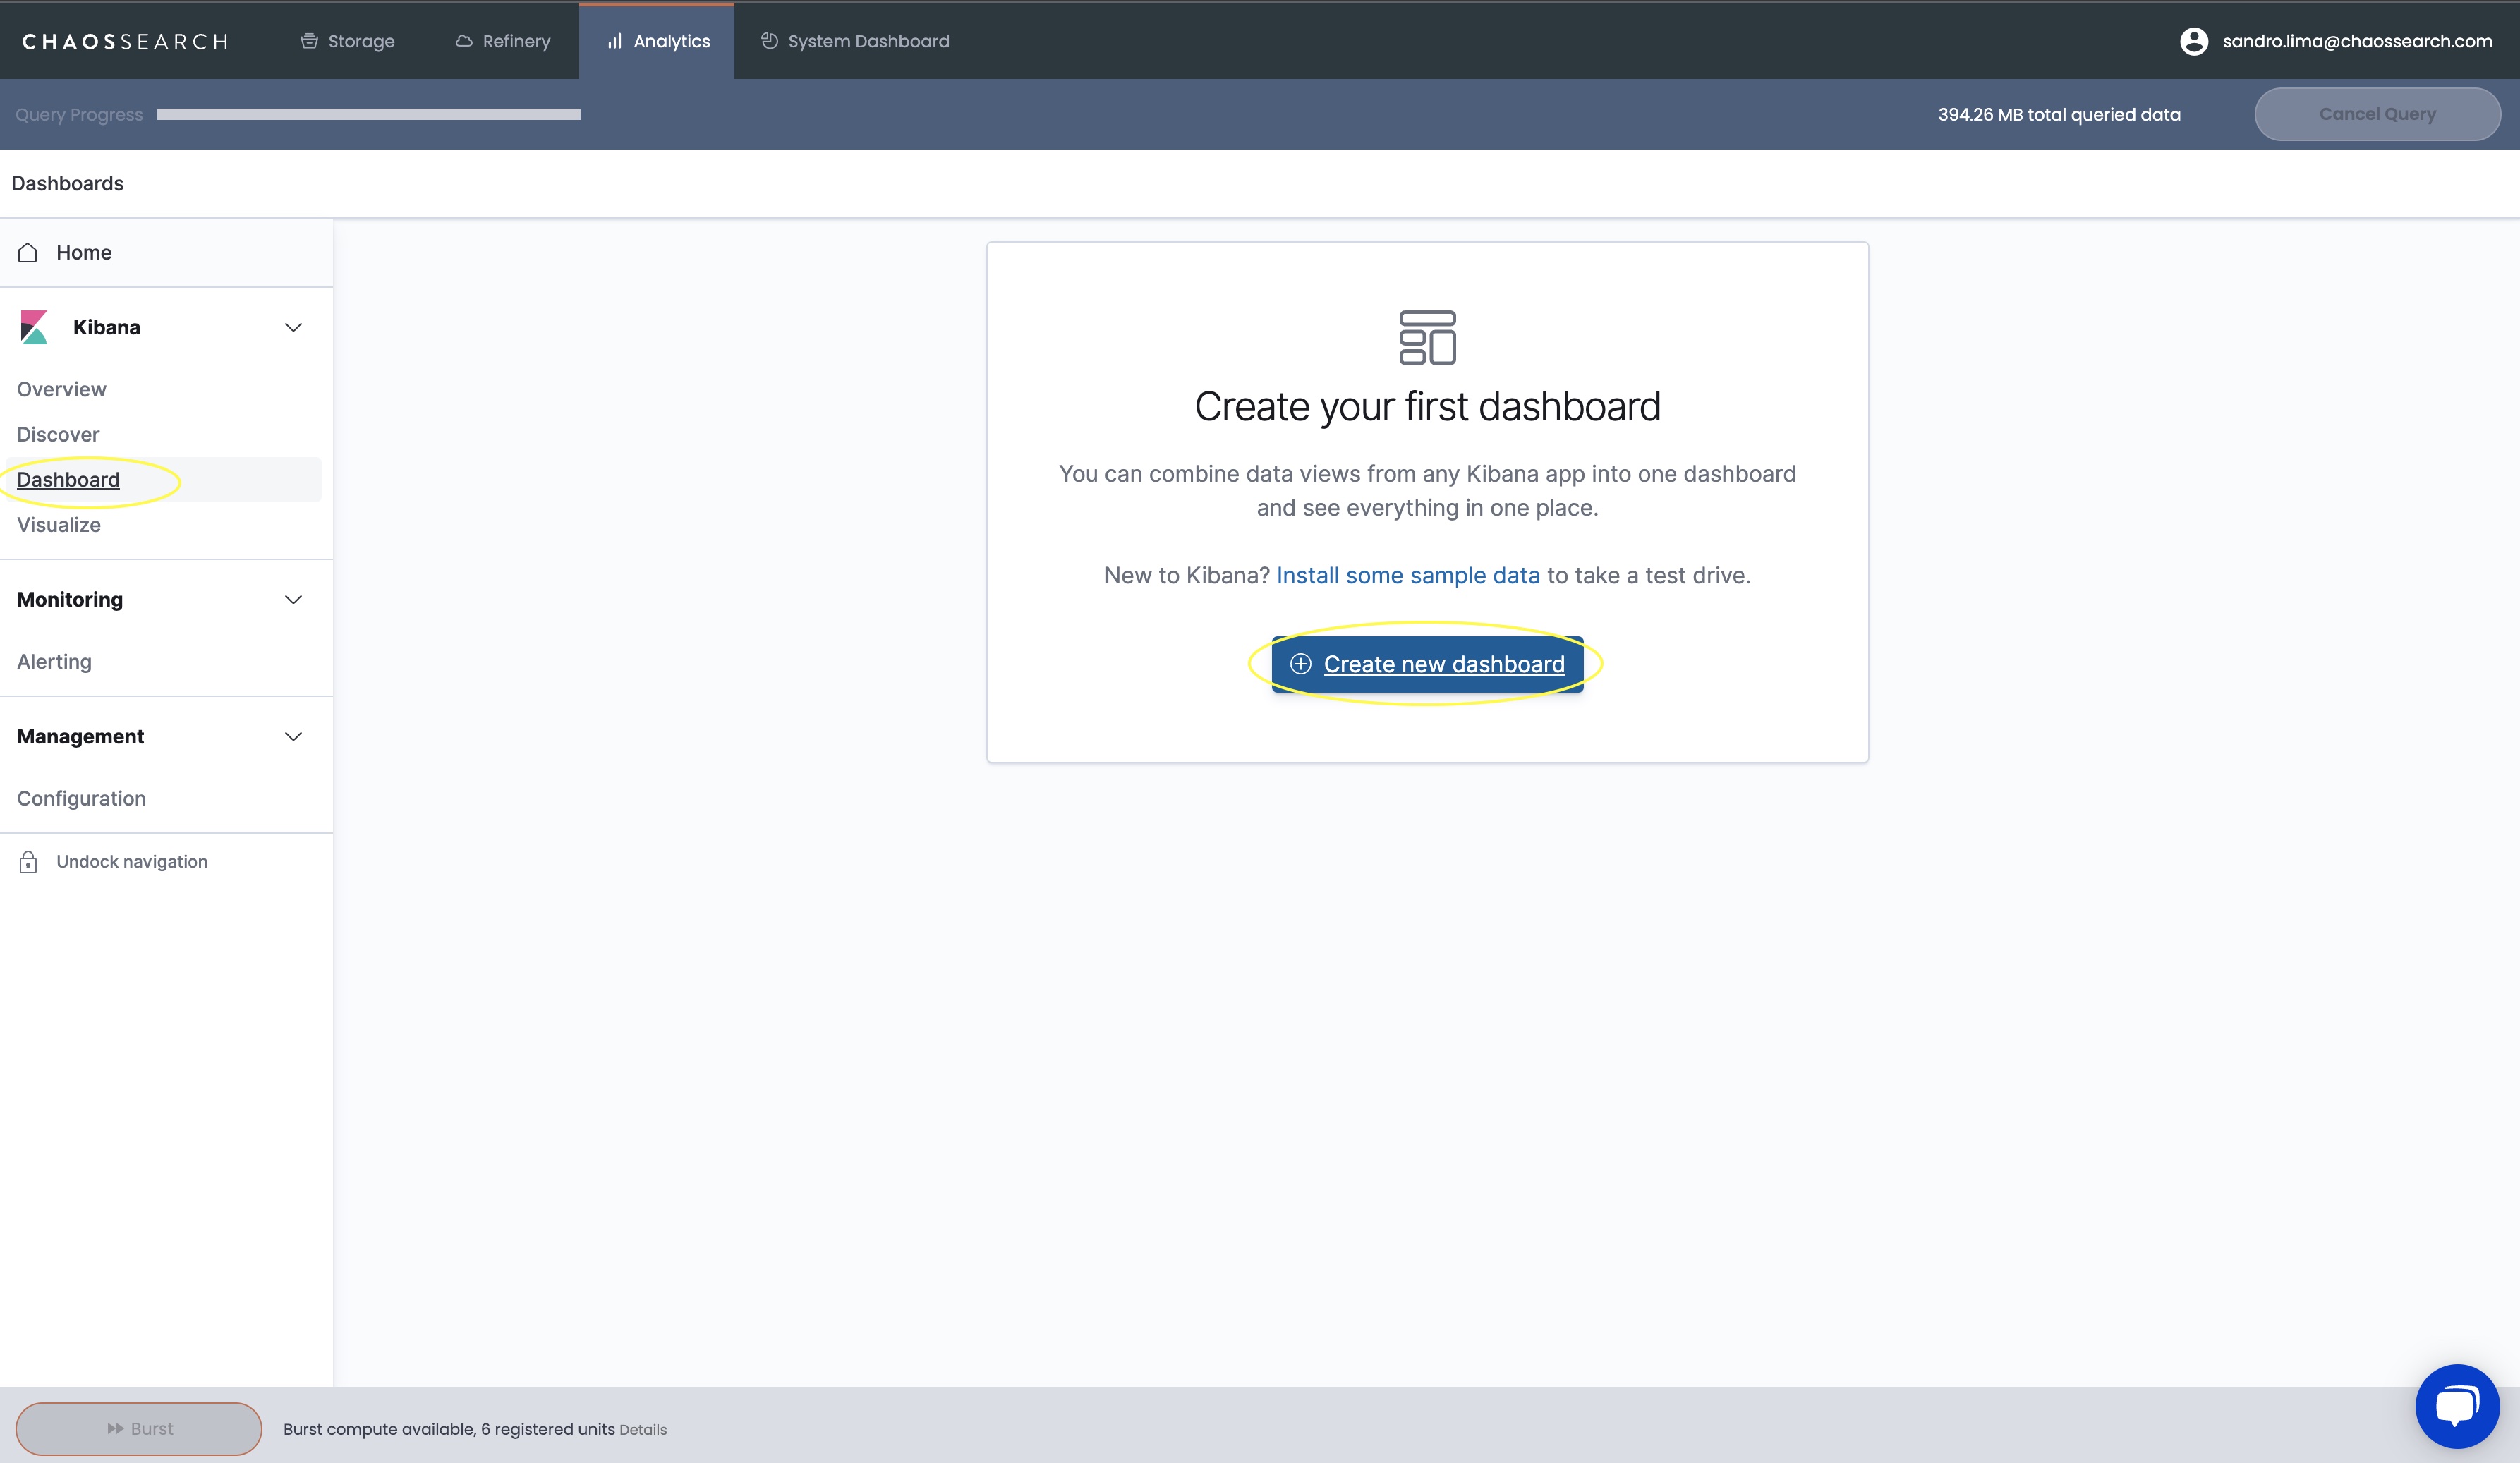This screenshot has height=1463, width=2520.
Task: Click the System Dashboard pie icon
Action: click(769, 41)
